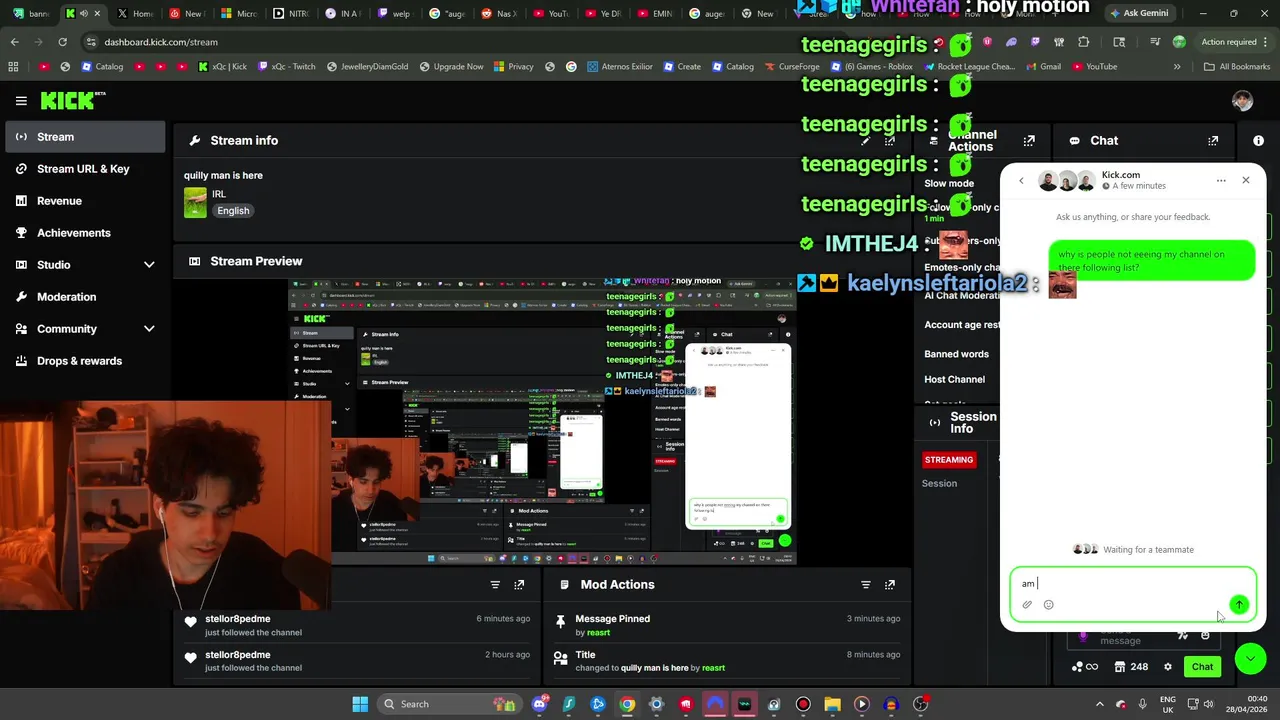Send the support chat message
This screenshot has height=720, width=1280.
tap(1239, 604)
